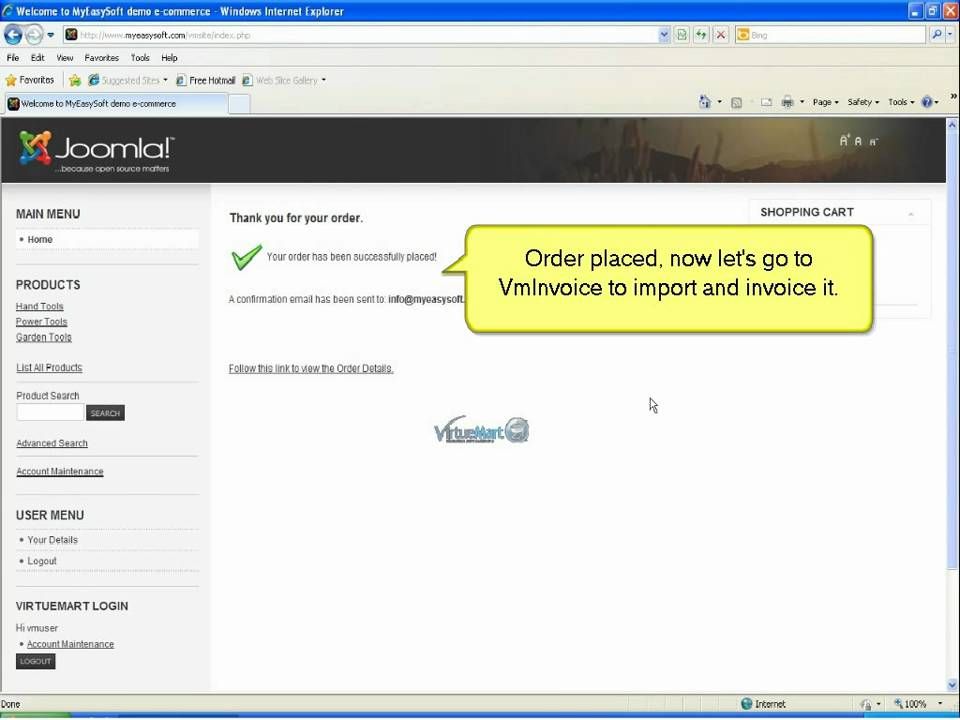Click Logout in the User Menu
The image size is (960, 720).
pos(42,561)
